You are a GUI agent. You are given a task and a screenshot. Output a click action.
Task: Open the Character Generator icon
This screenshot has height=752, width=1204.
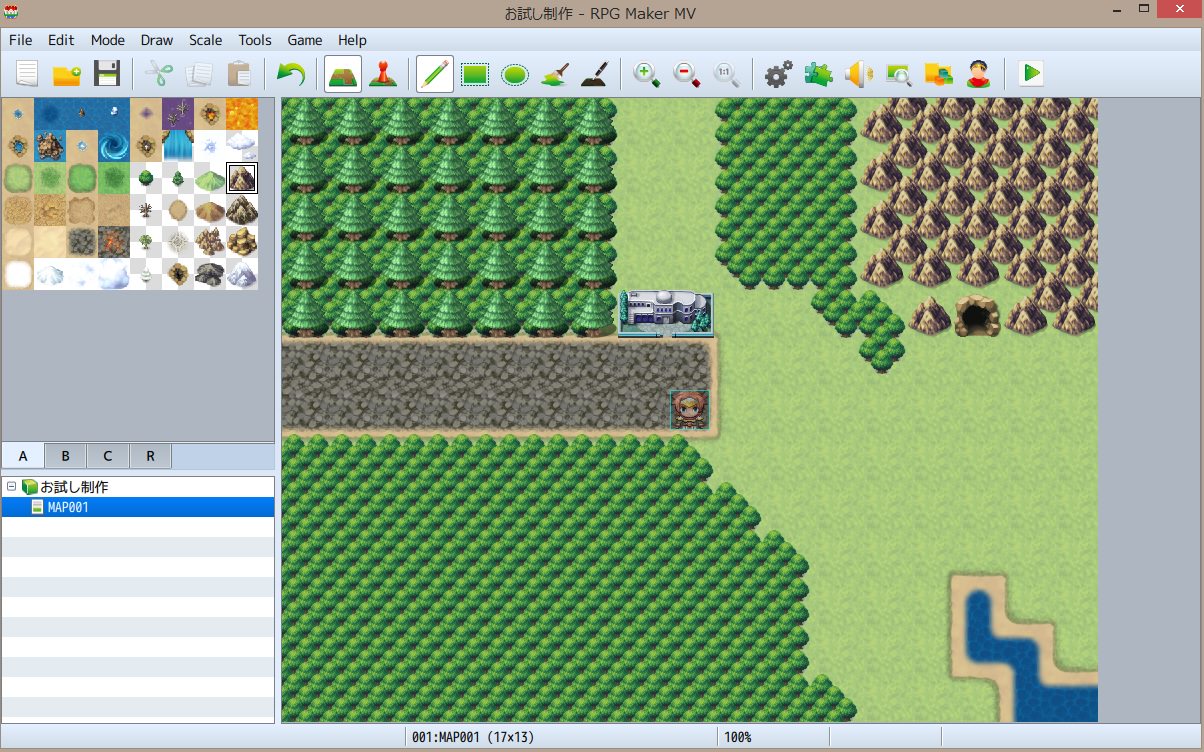(x=979, y=74)
